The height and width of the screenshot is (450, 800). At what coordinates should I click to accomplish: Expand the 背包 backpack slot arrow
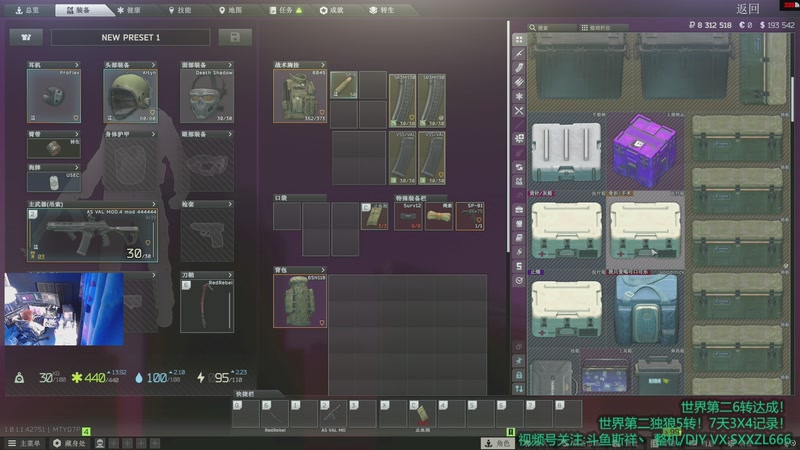click(x=322, y=270)
